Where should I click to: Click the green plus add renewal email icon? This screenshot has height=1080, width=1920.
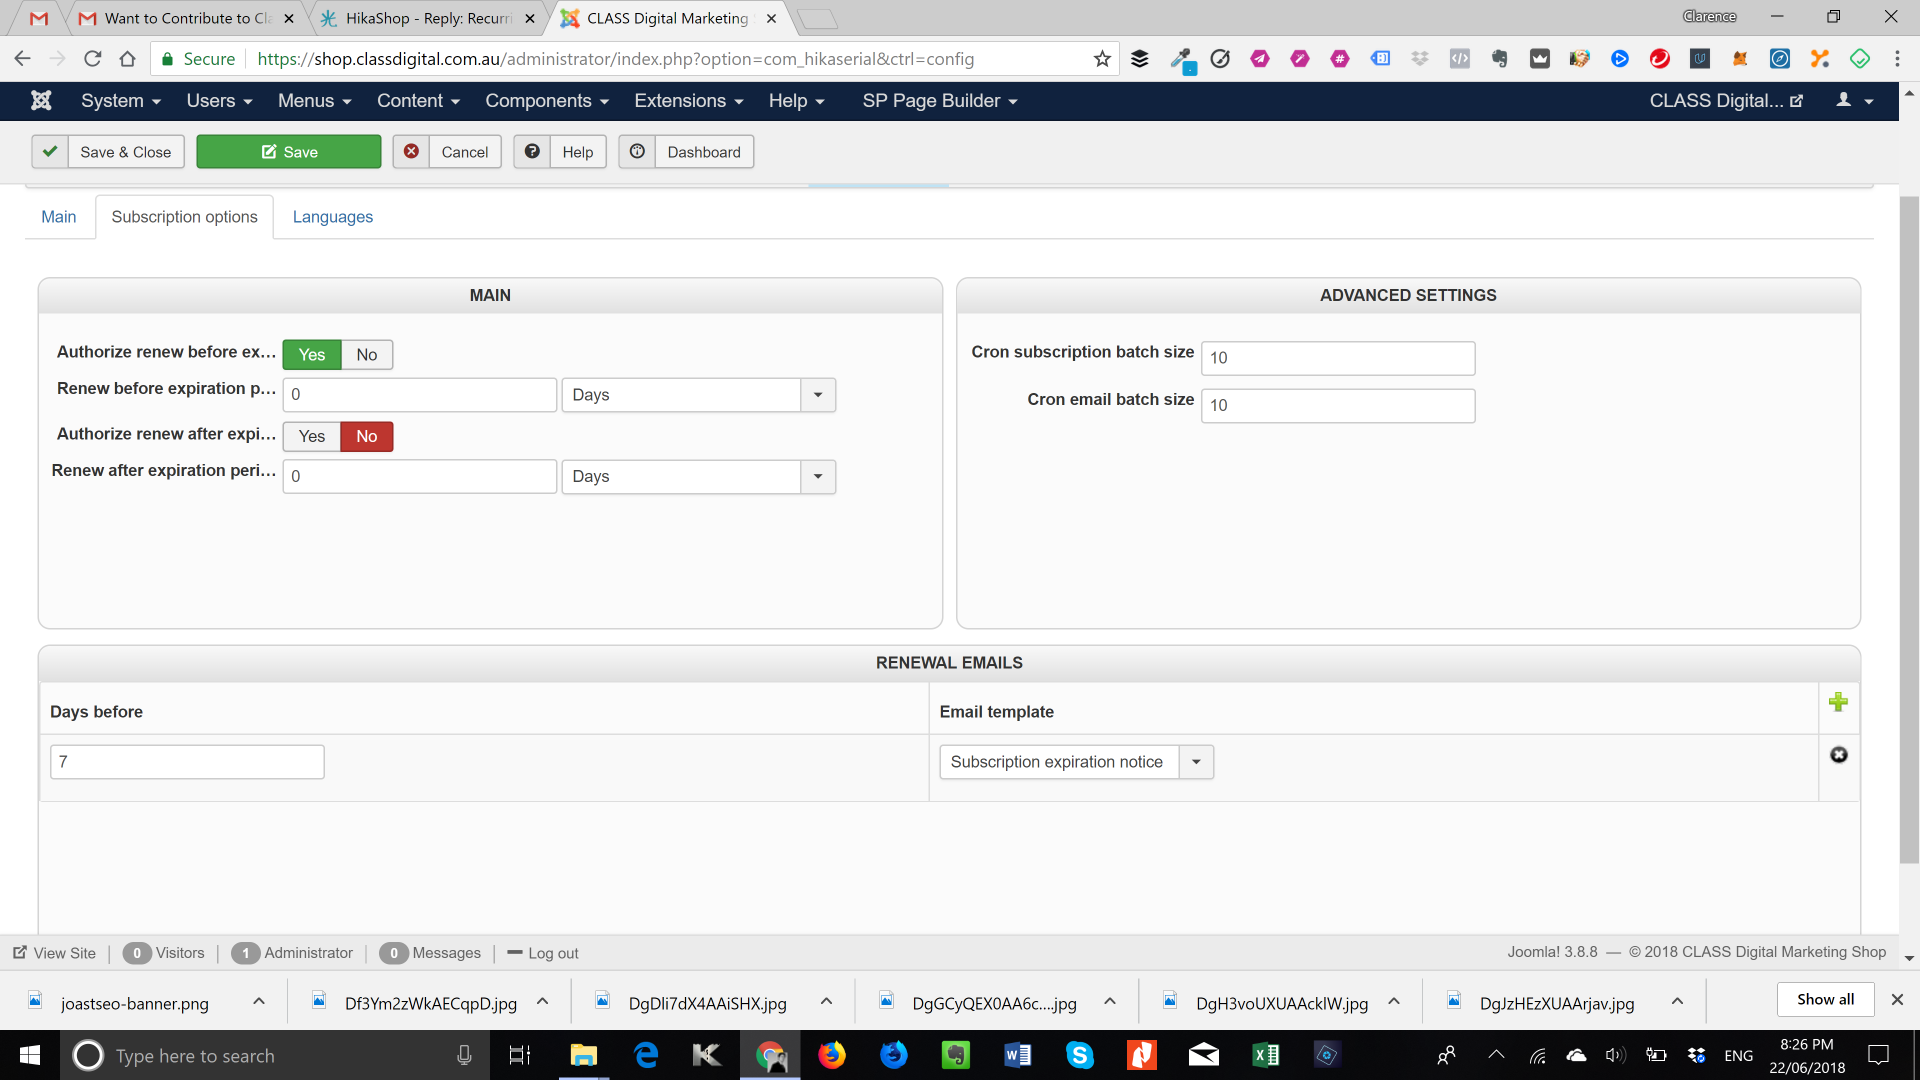click(x=1838, y=702)
